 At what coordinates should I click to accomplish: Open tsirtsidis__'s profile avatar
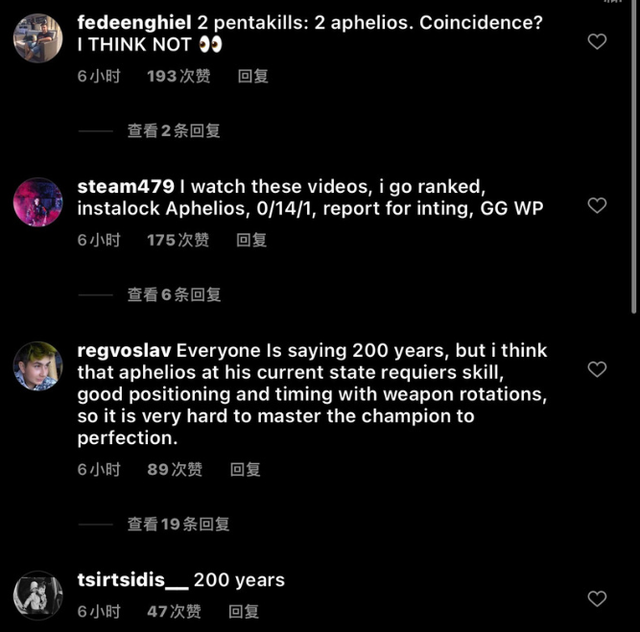click(38, 595)
